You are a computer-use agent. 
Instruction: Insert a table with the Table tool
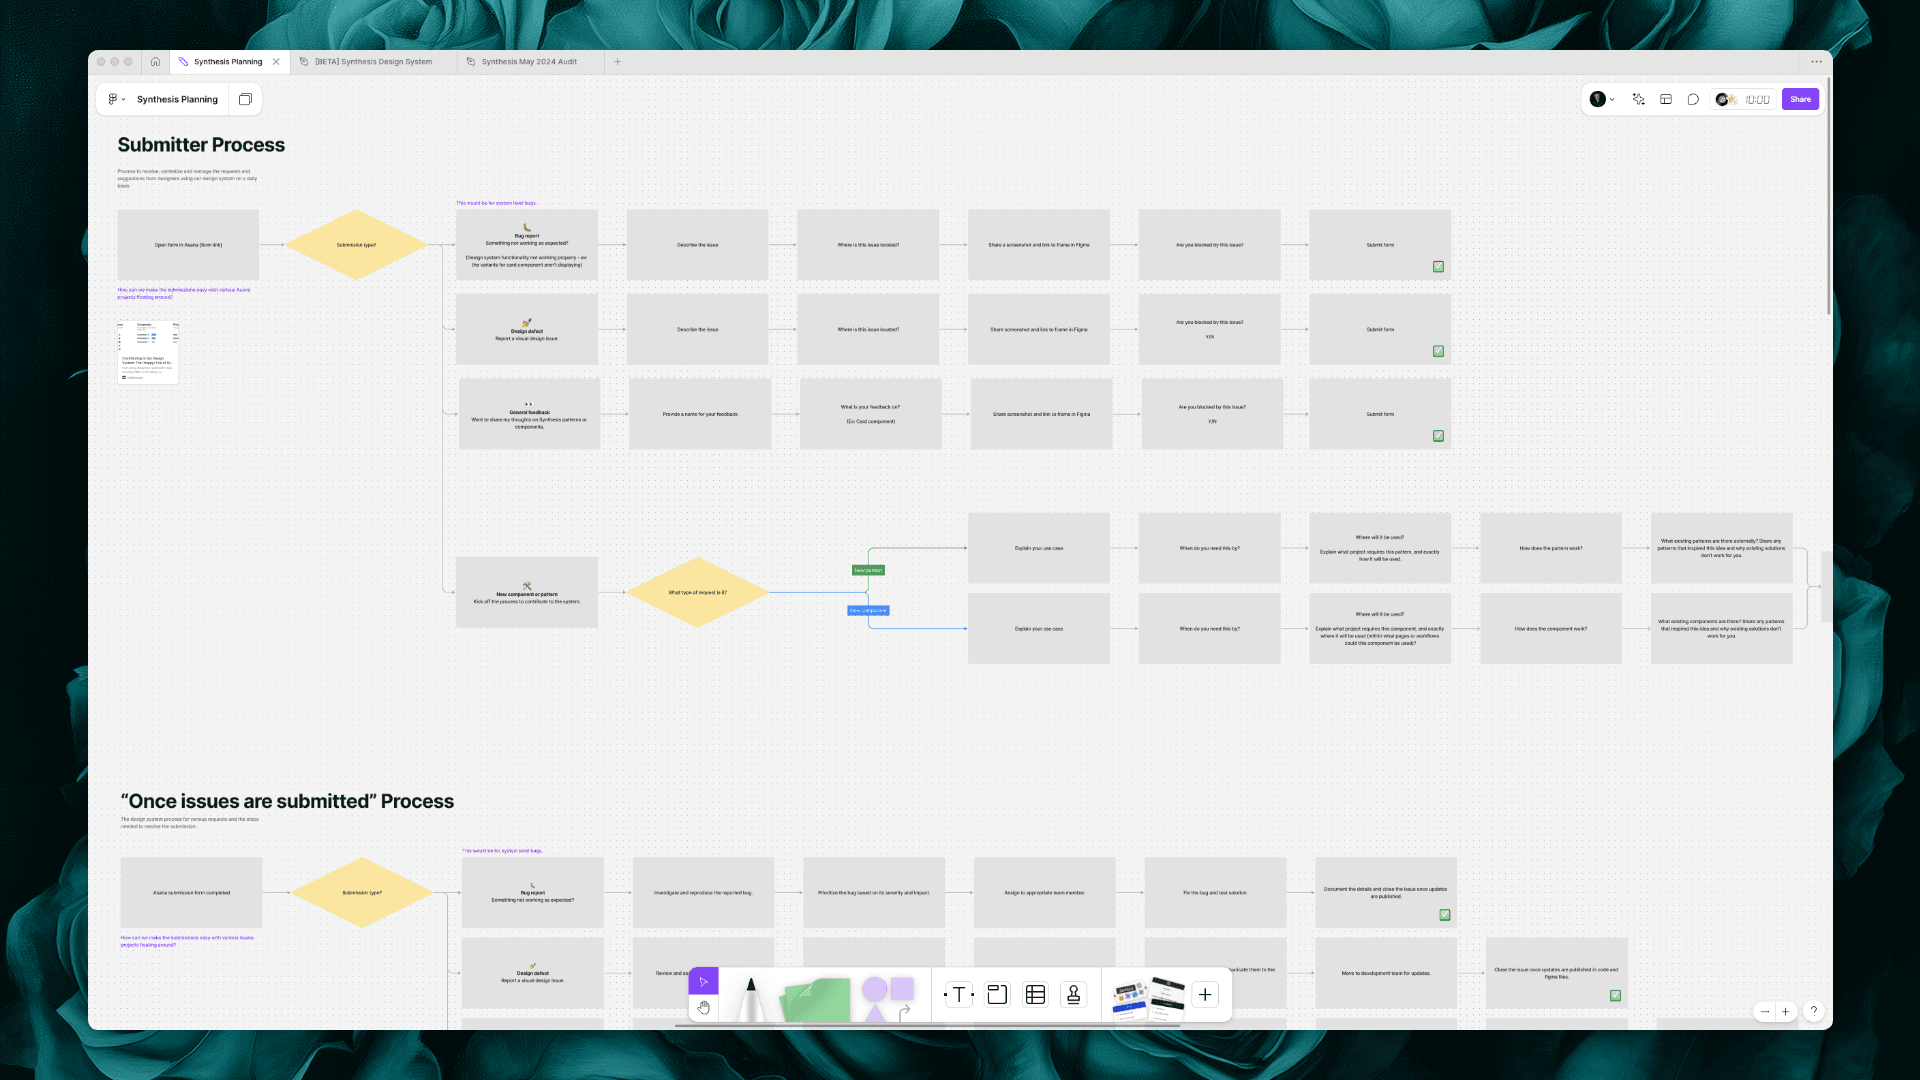pos(1035,994)
